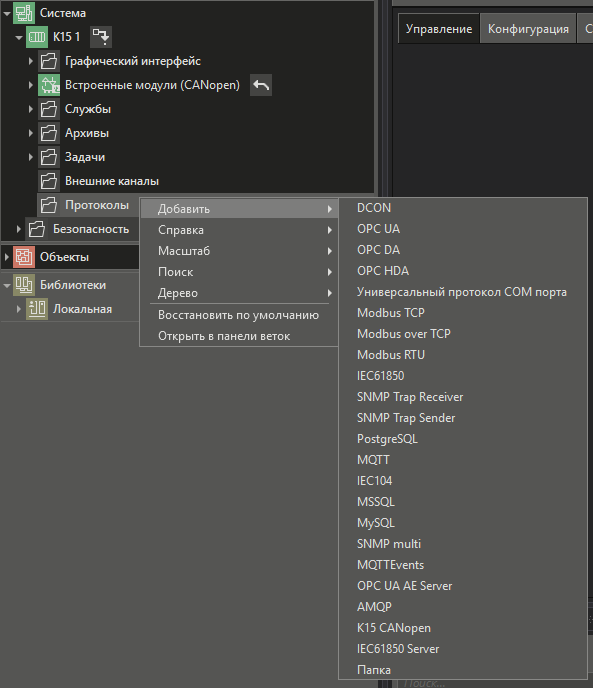Select MQTTEvents

coord(463,565)
